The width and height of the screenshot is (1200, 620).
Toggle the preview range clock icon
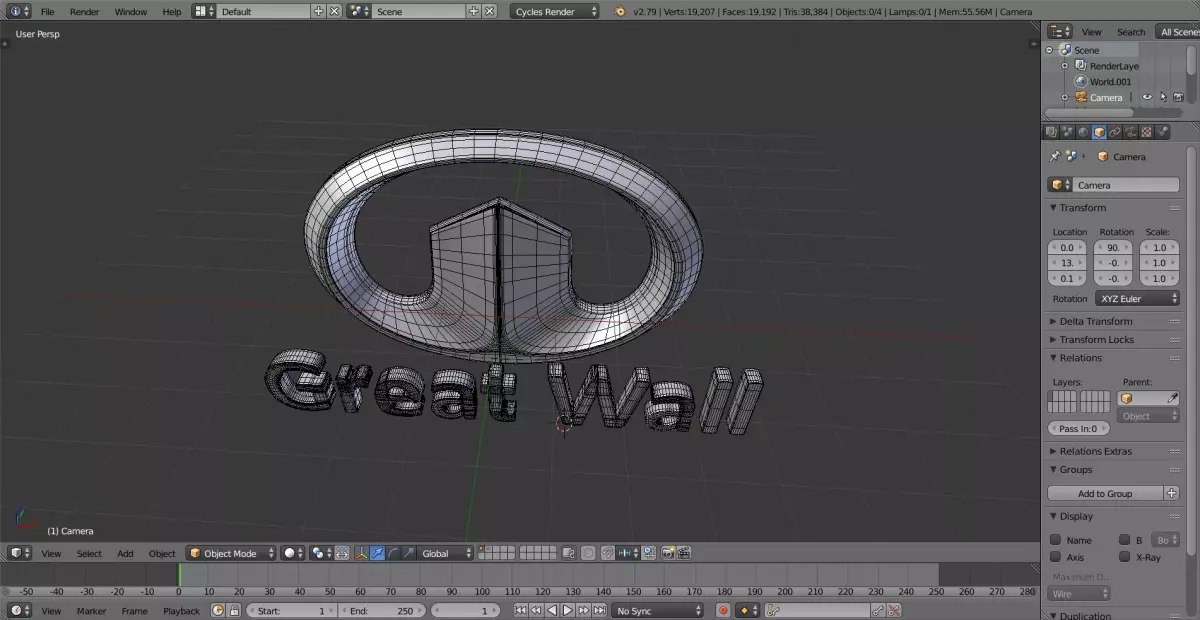point(218,611)
